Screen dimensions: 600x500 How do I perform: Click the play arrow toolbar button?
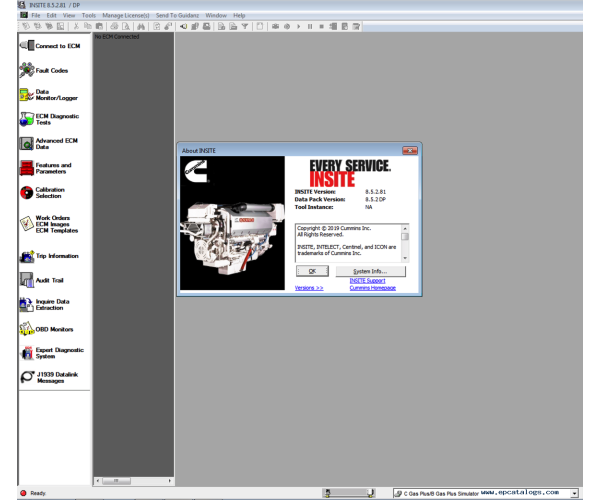[298, 26]
